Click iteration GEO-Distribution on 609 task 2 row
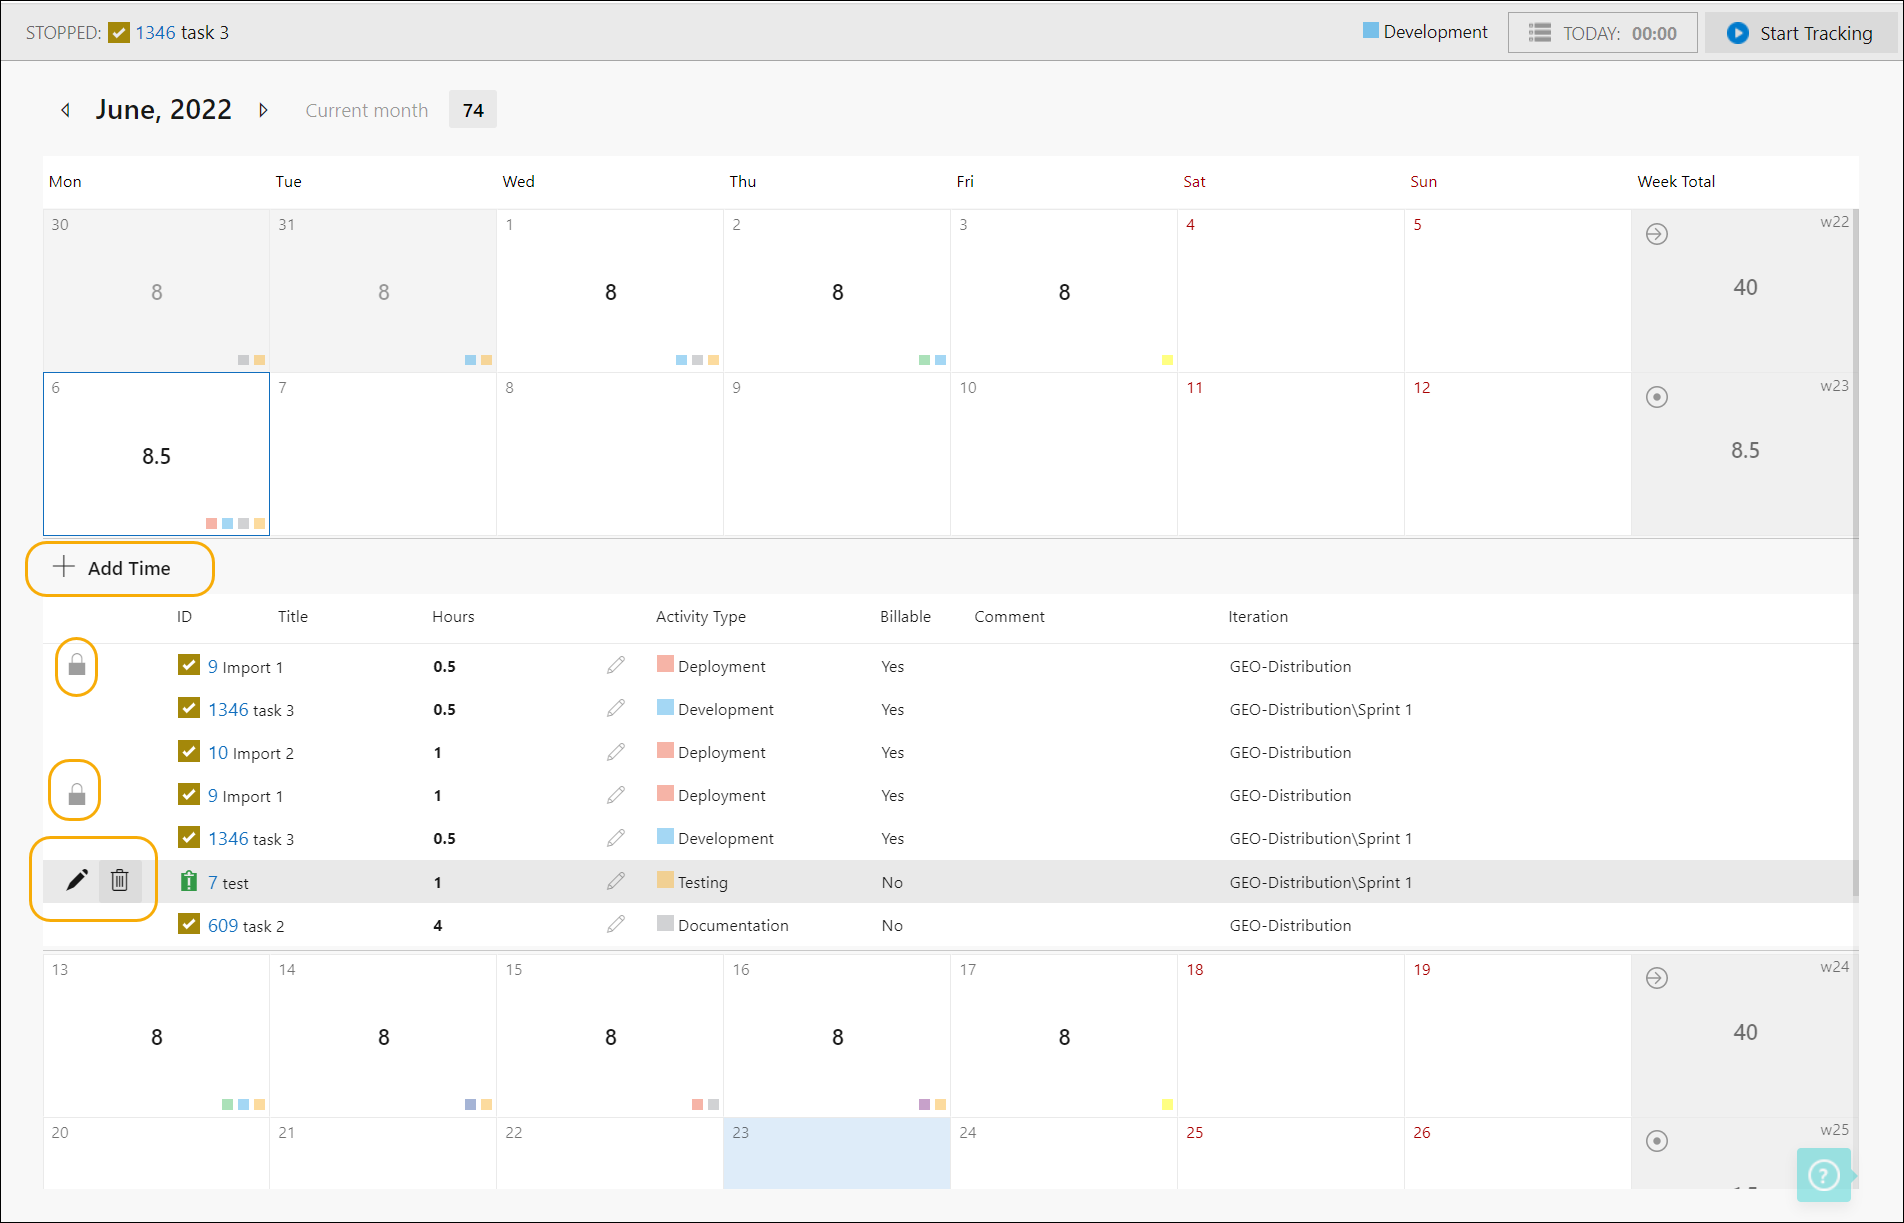The width and height of the screenshot is (1904, 1223). pos(1290,925)
